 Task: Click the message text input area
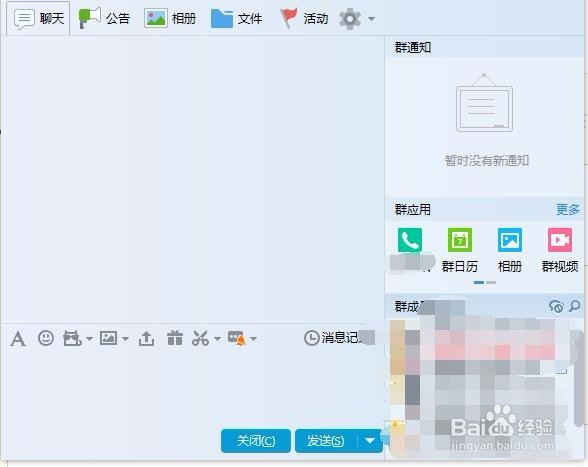[x=191, y=388]
